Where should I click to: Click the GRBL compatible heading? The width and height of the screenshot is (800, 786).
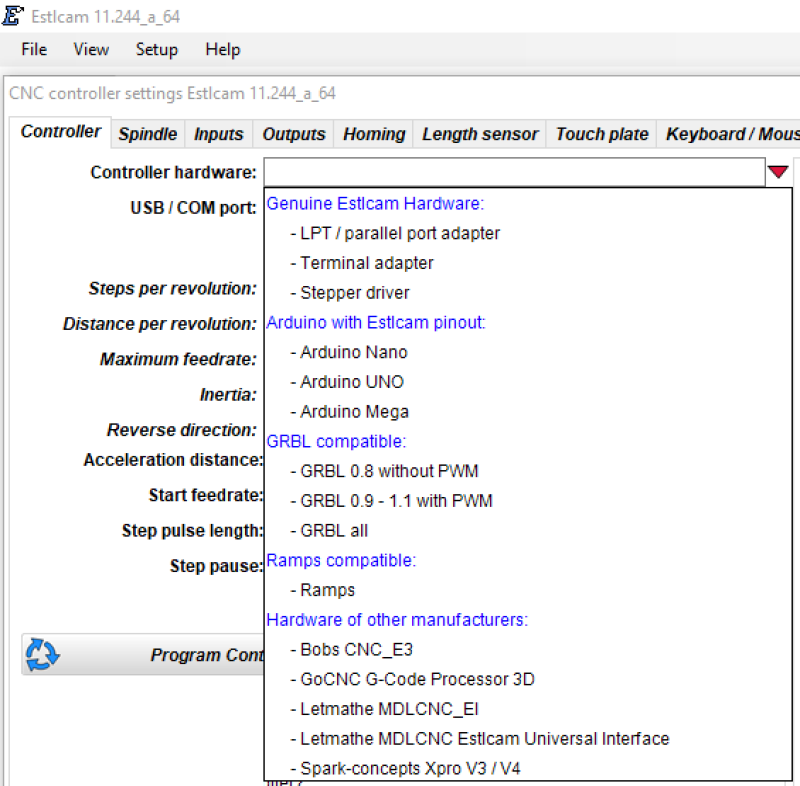(336, 442)
